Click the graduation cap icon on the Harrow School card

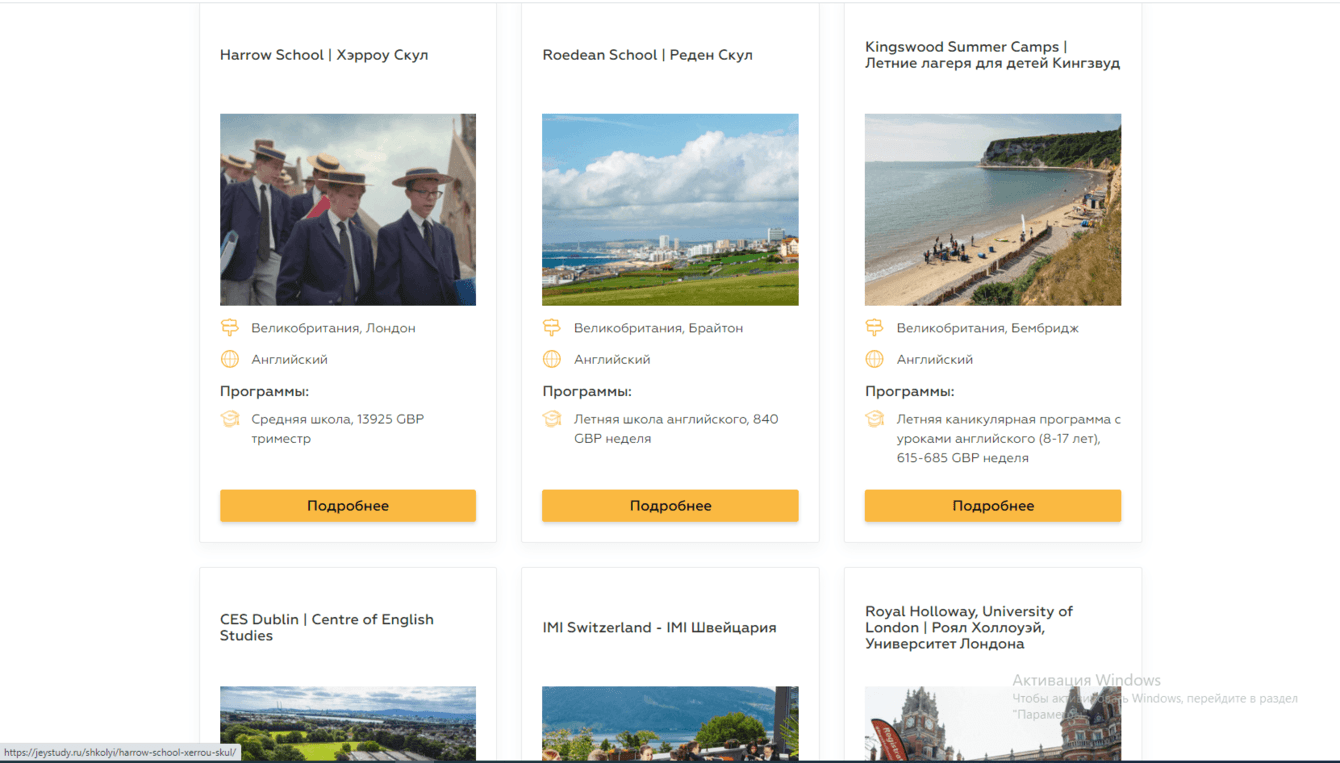tap(230, 419)
